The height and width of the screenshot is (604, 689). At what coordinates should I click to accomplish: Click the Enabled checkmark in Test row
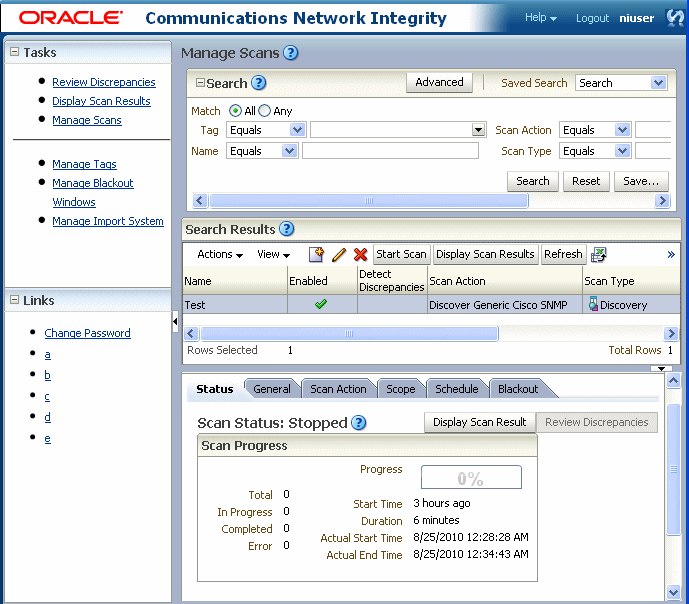coord(321,304)
